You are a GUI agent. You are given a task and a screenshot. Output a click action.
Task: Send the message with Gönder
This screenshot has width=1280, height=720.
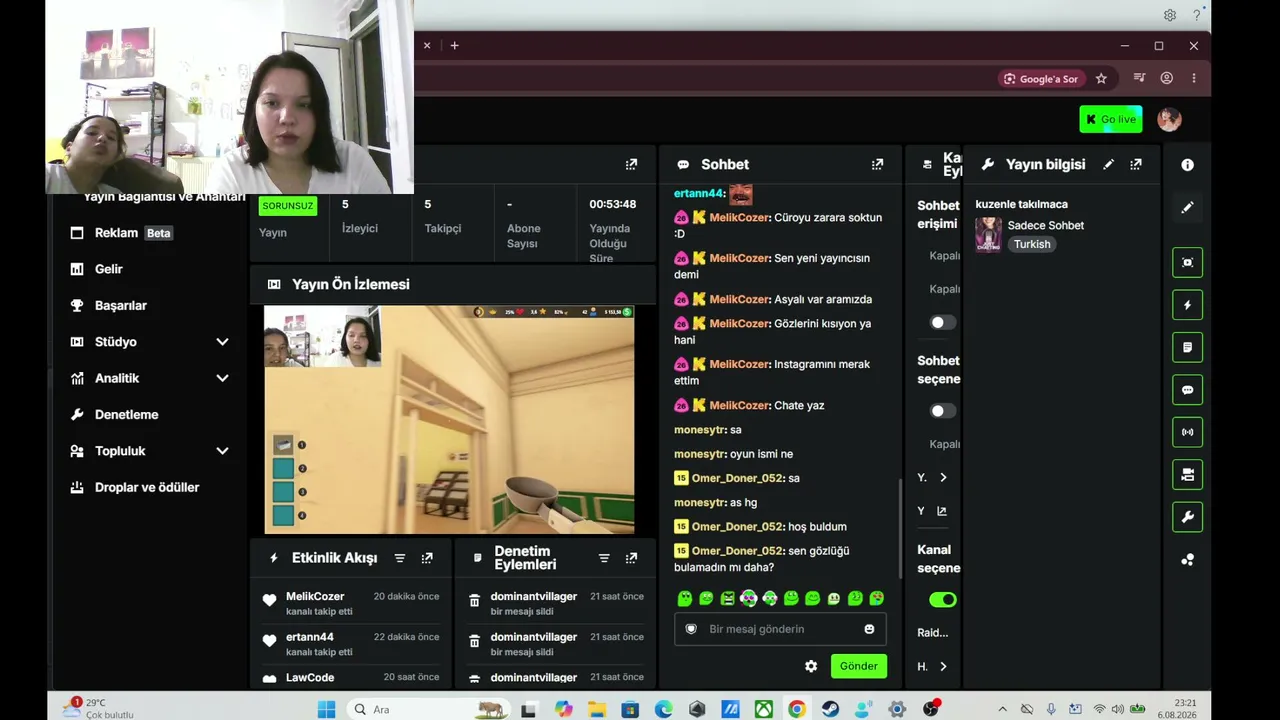click(x=858, y=666)
